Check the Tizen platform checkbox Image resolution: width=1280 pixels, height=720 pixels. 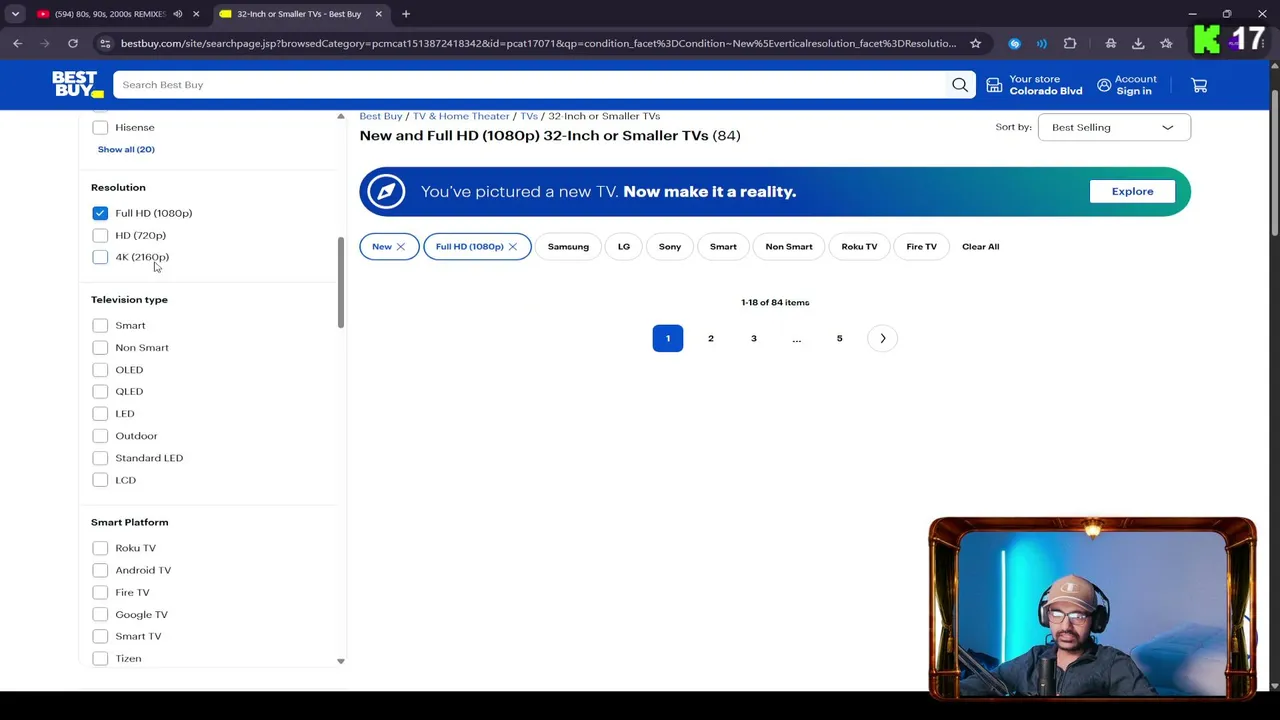[x=100, y=658]
